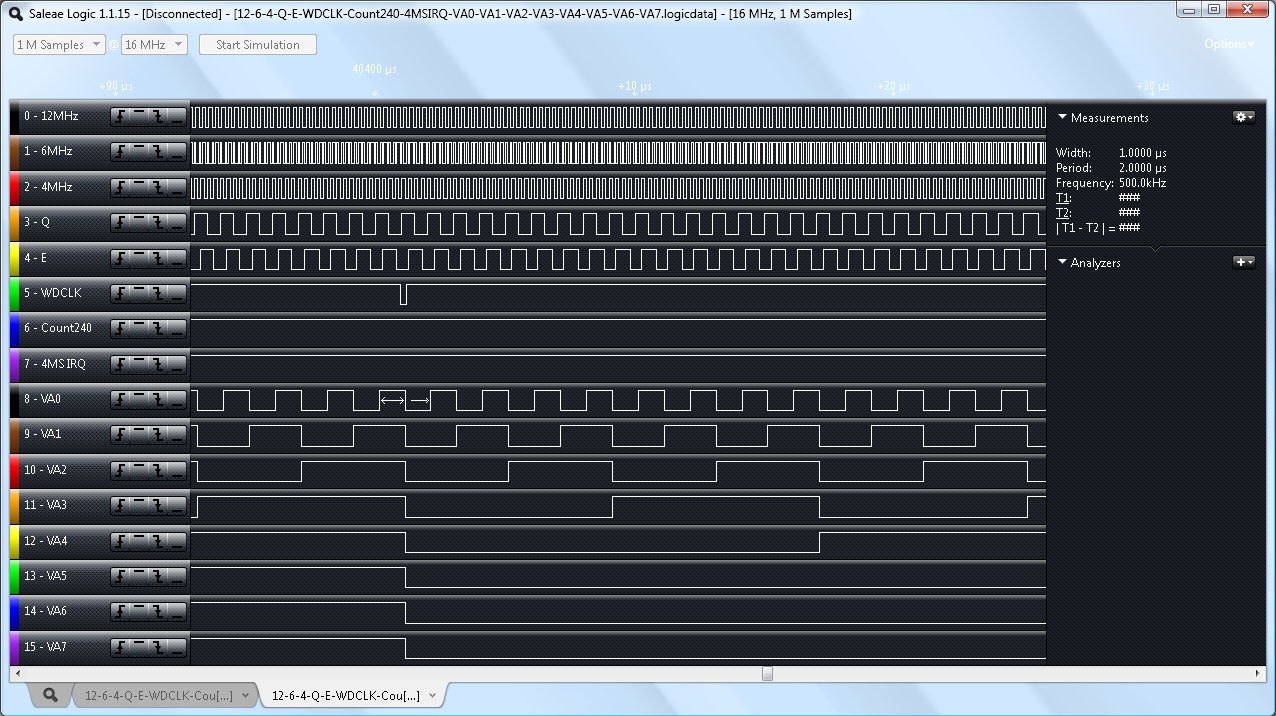Click the Period 2.0000 µs measurement value
The height and width of the screenshot is (716, 1276).
[1142, 168]
